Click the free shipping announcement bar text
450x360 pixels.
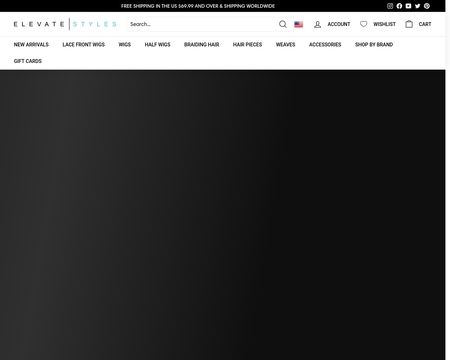coord(198,6)
